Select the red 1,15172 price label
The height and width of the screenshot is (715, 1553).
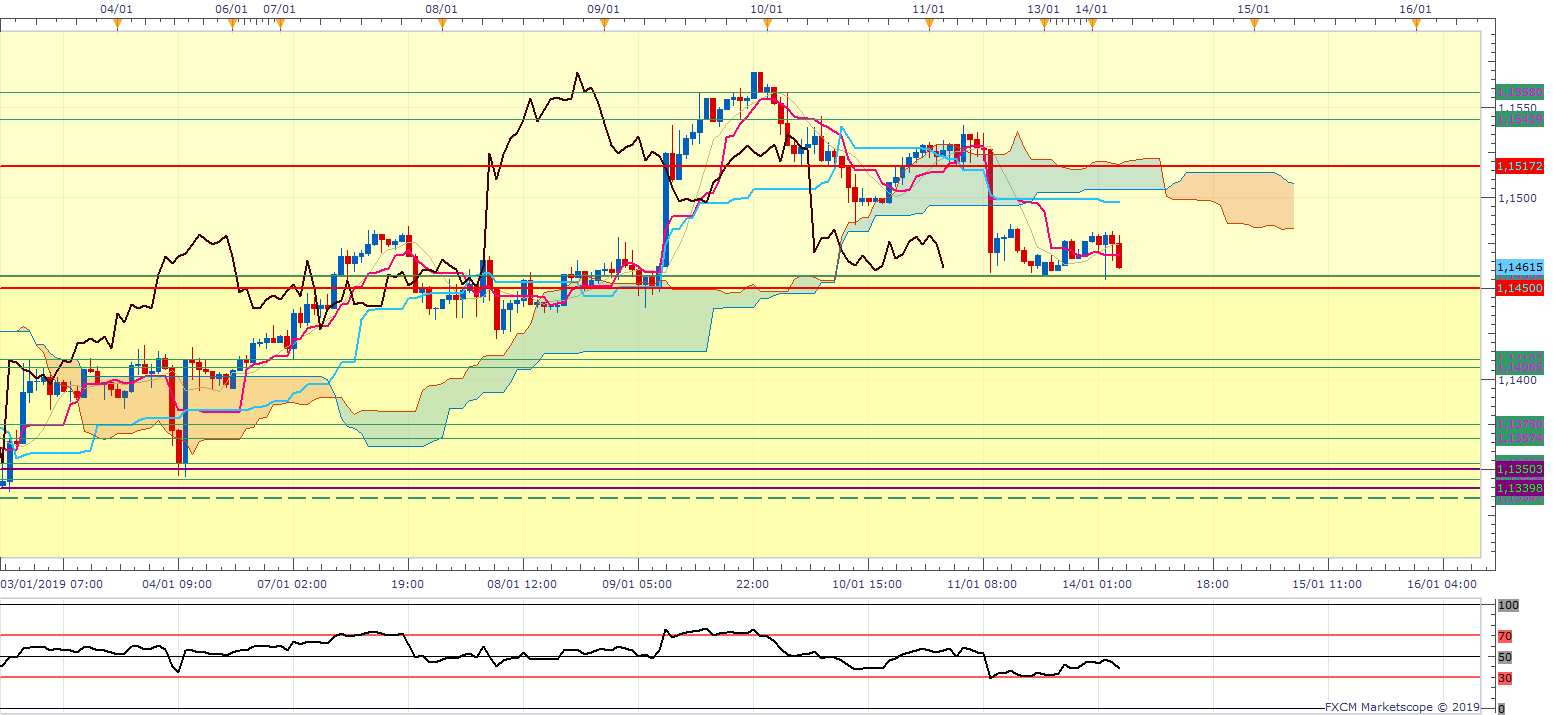[x=1519, y=165]
